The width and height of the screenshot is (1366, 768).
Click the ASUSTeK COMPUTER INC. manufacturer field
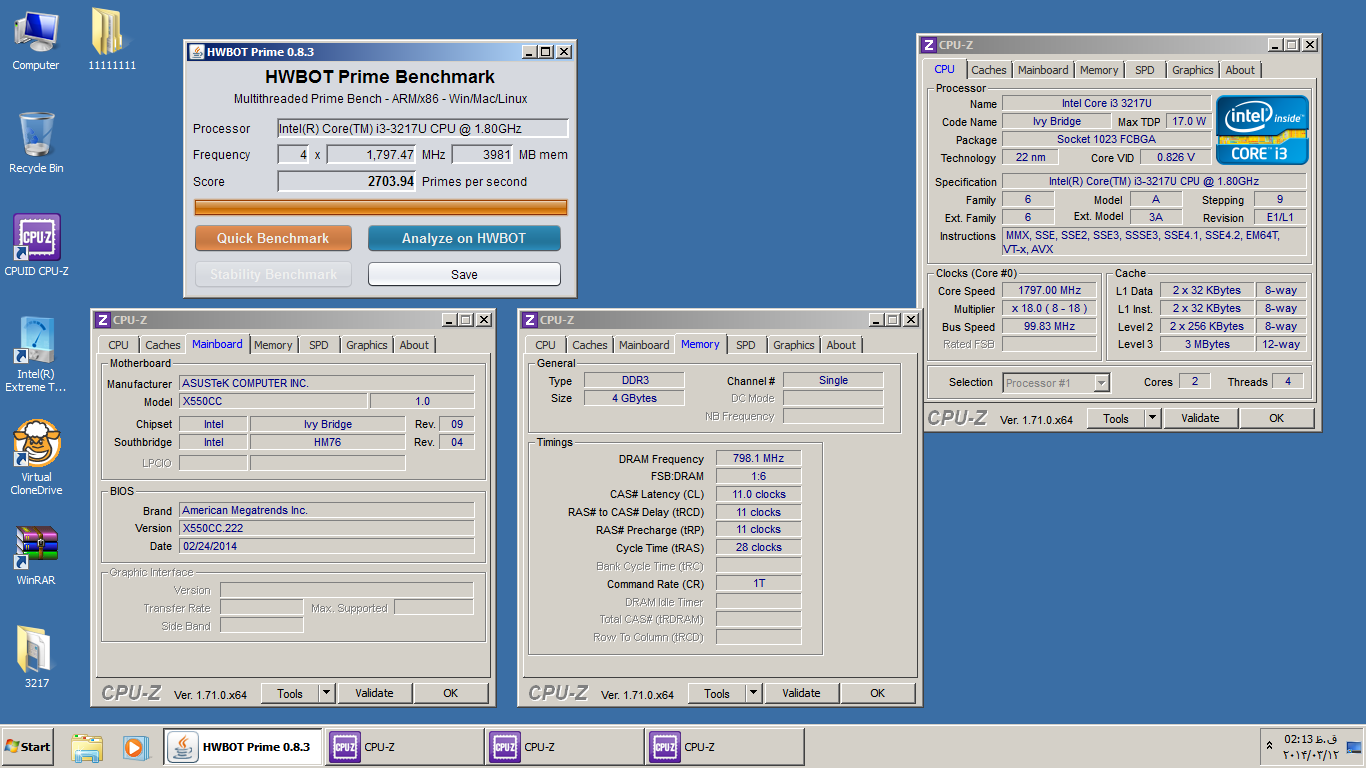tap(326, 384)
